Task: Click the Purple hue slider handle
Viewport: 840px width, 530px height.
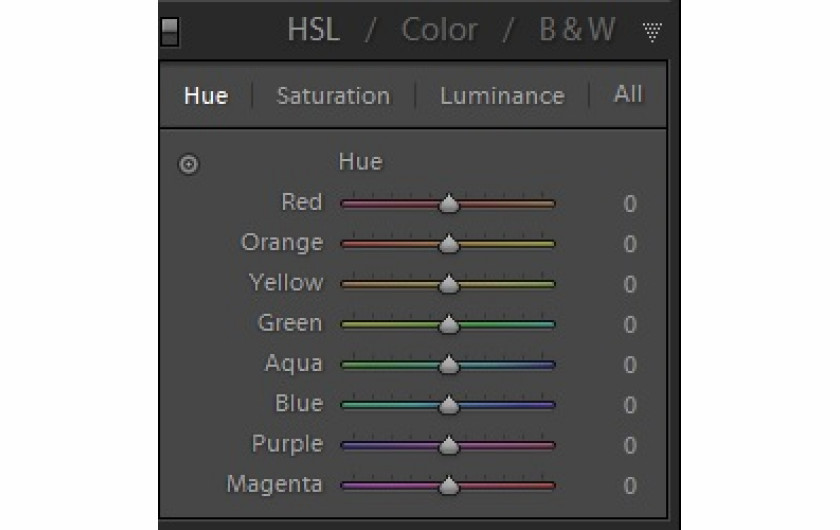Action: tap(449, 445)
